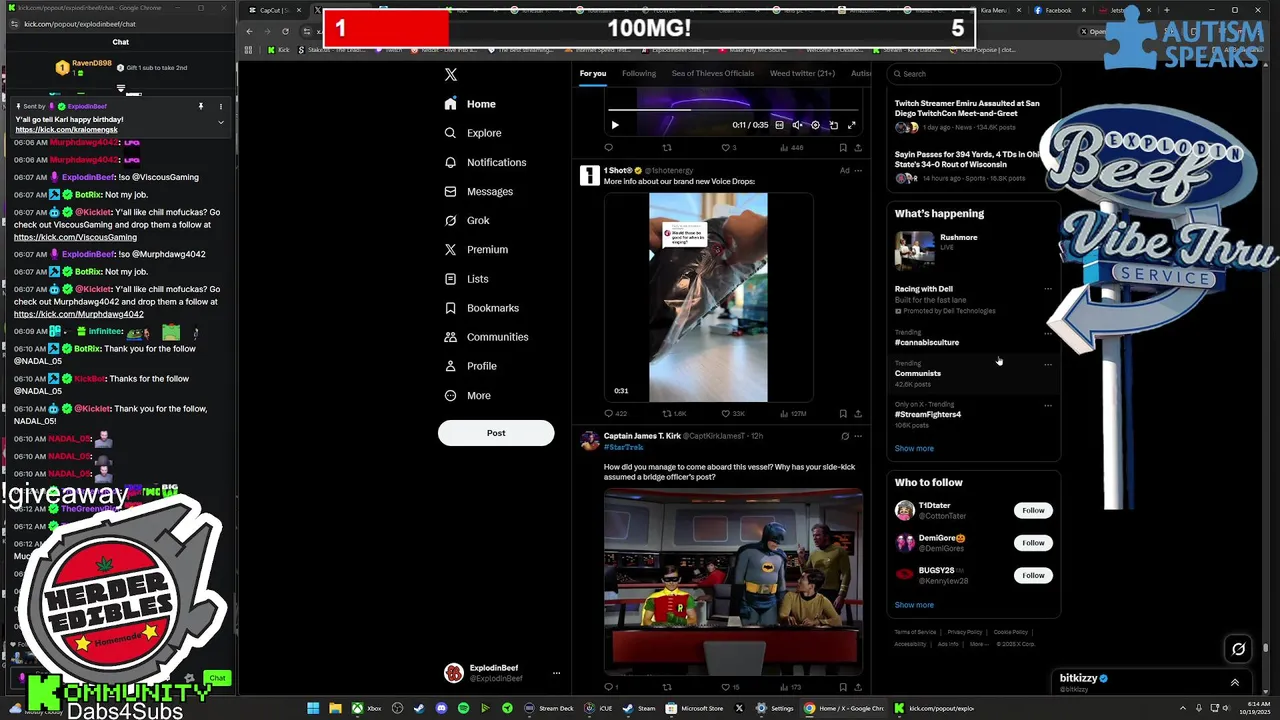Open Notifications in the X sidebar
The width and height of the screenshot is (1280, 720).
click(485, 162)
